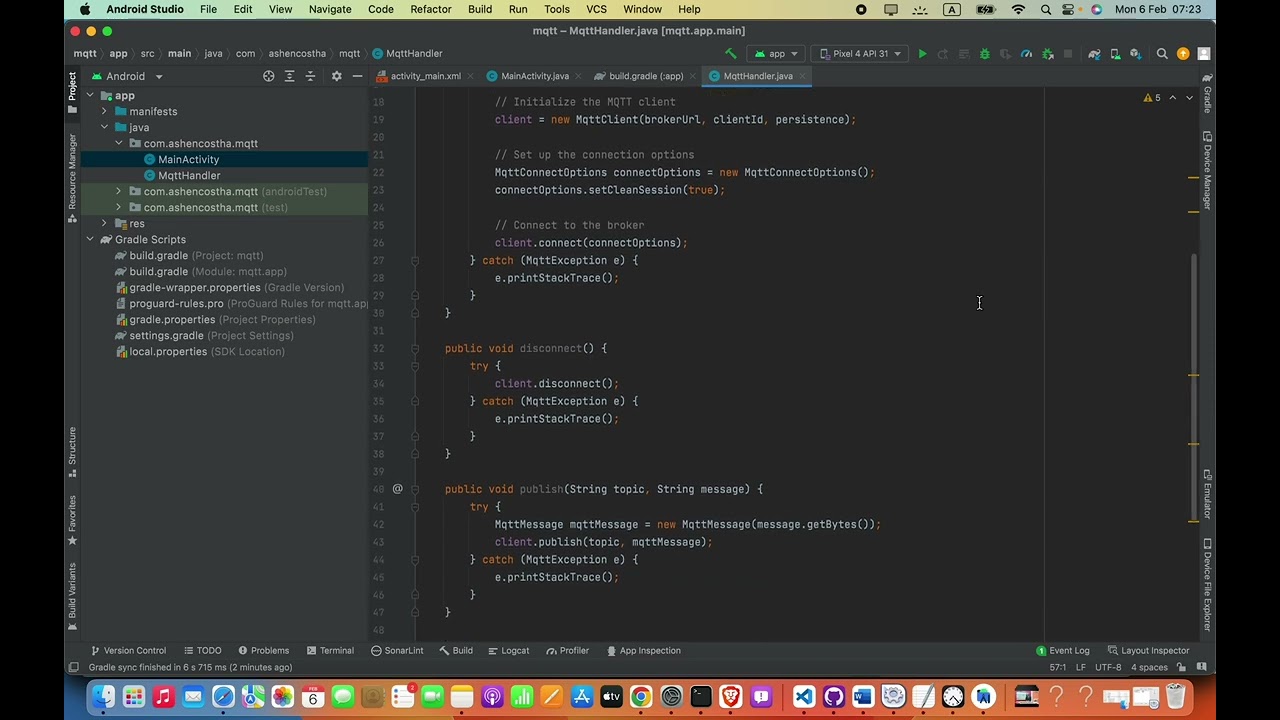This screenshot has height=720, width=1280.
Task: Toggle the Emulator side panel
Action: 1207,494
